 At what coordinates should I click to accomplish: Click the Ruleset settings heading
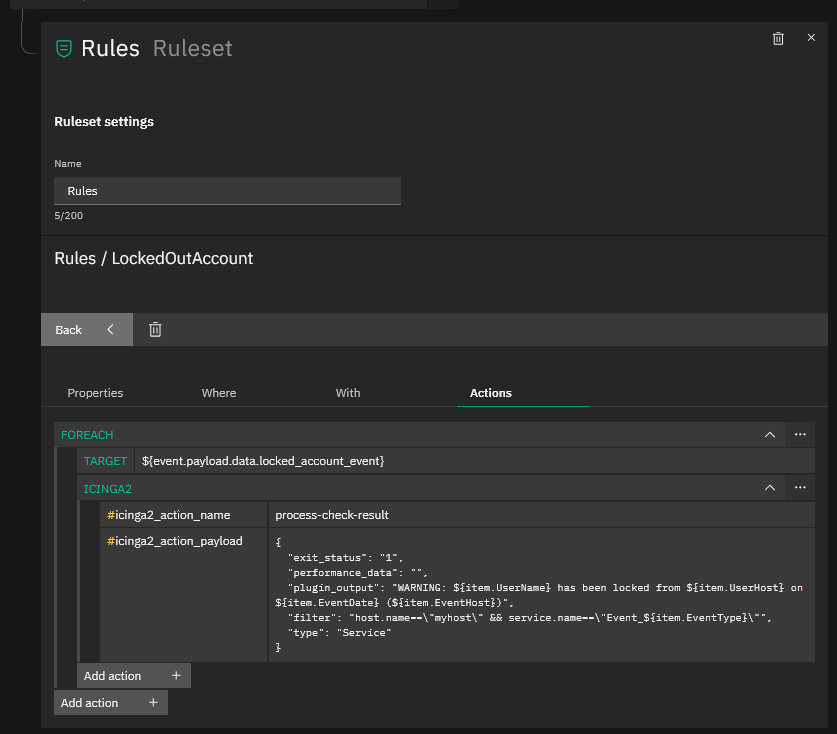104,122
